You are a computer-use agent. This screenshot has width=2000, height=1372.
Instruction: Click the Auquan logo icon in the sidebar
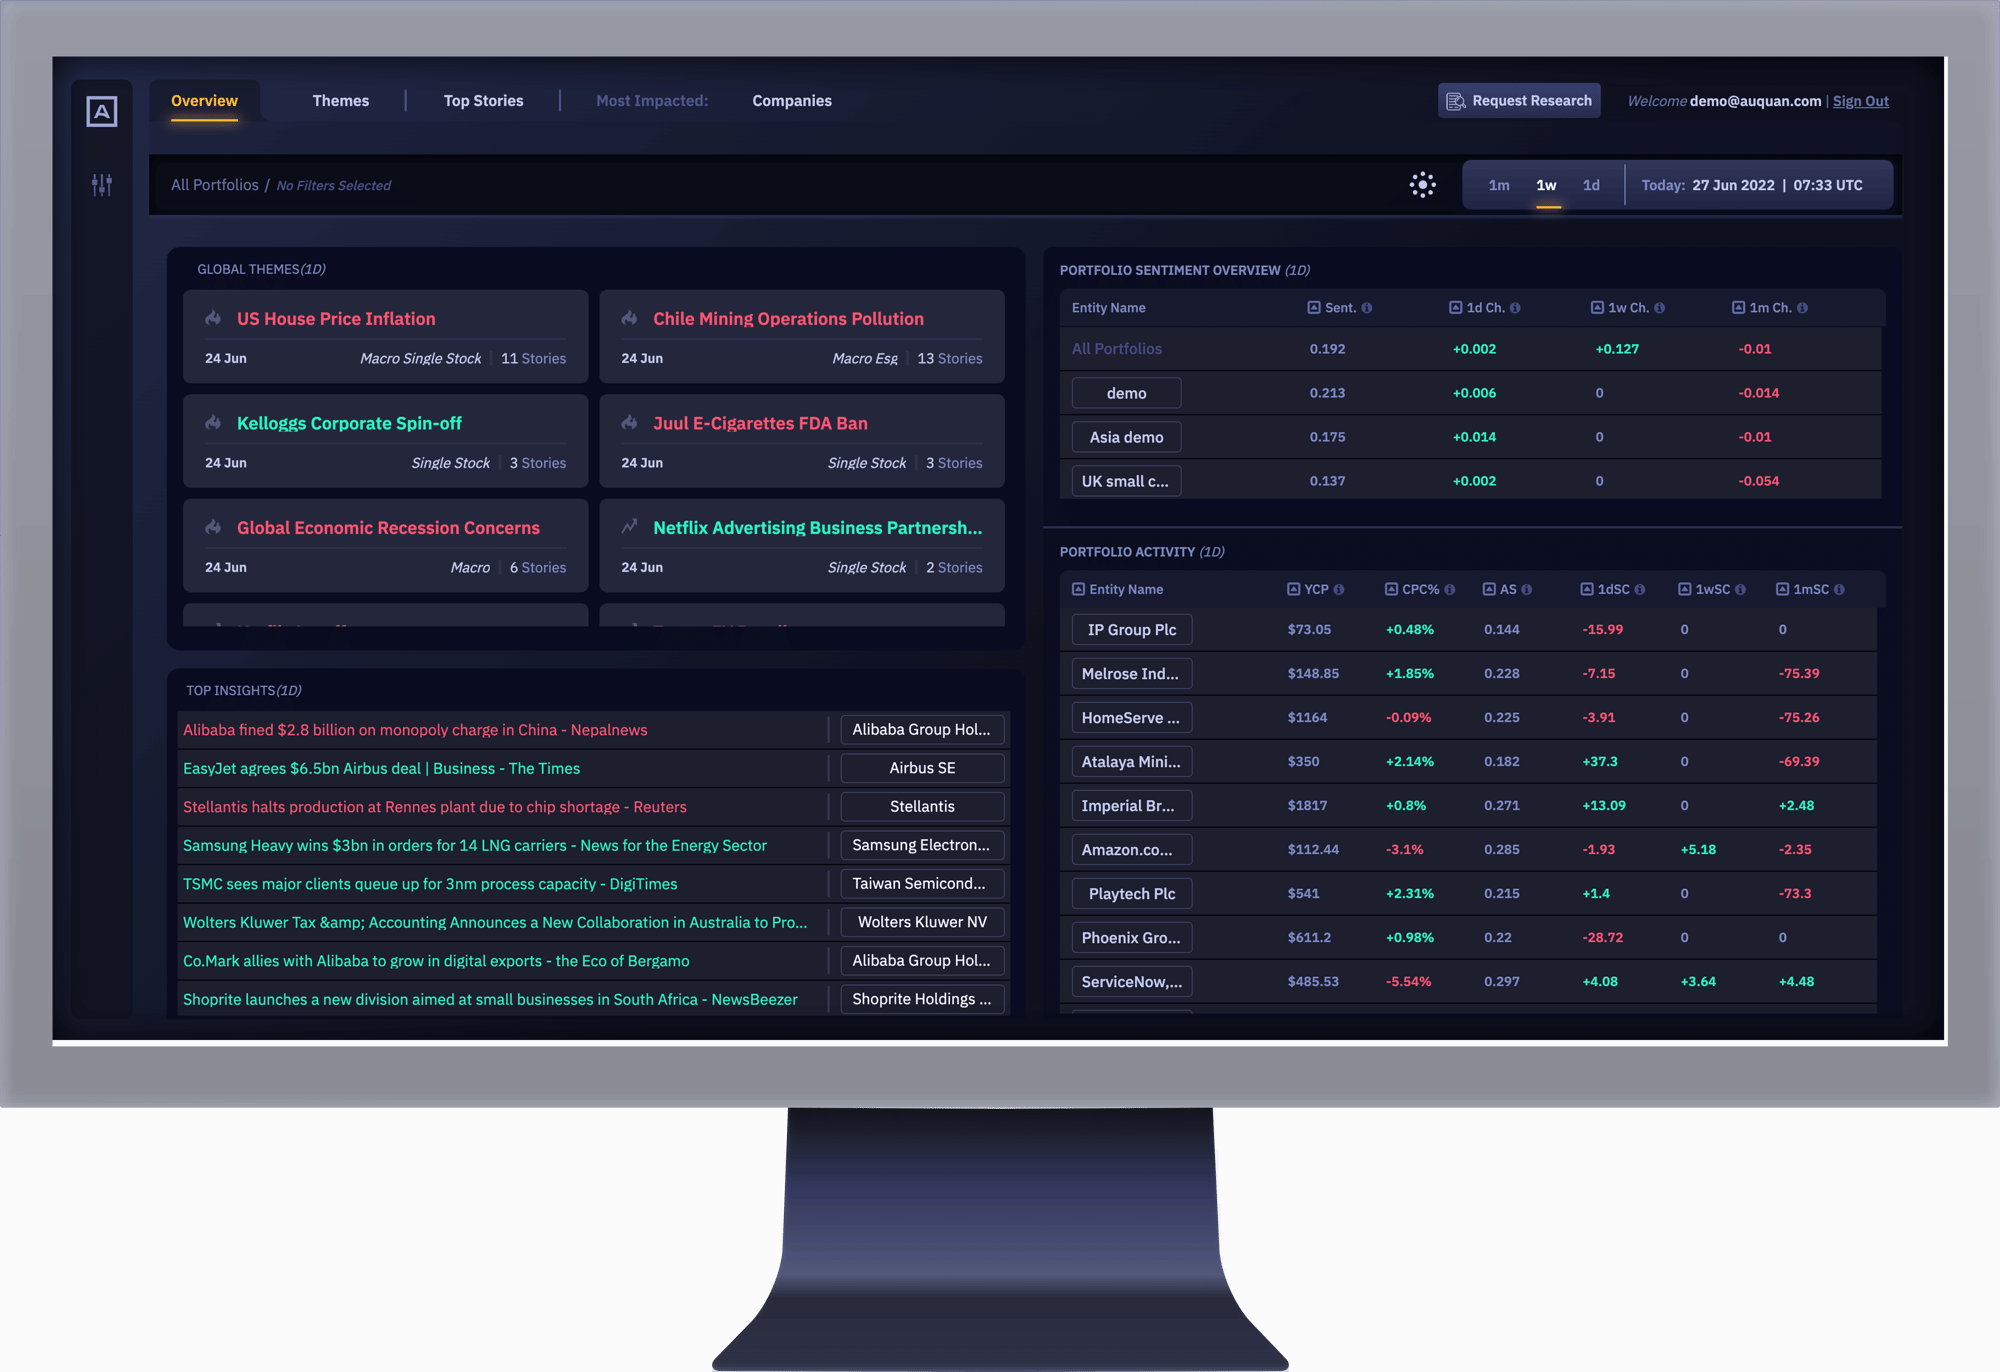pyautogui.click(x=101, y=111)
